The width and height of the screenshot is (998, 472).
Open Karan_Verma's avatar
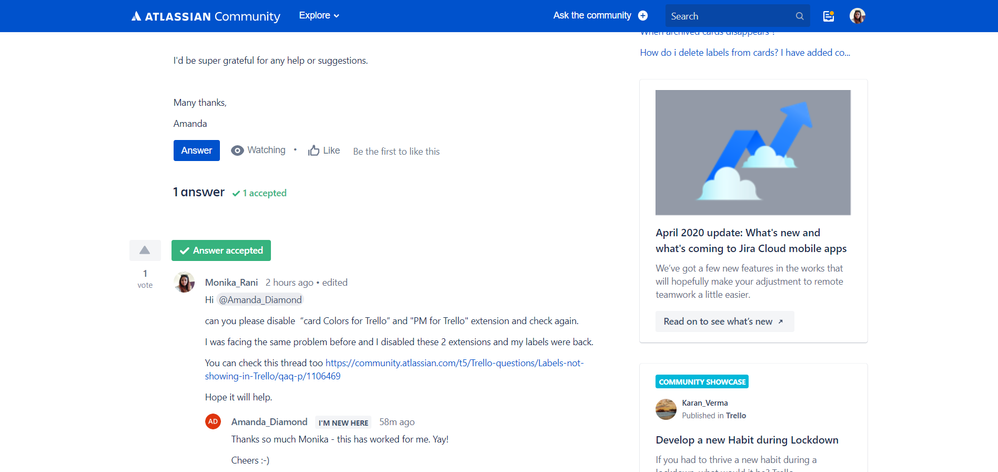666,409
